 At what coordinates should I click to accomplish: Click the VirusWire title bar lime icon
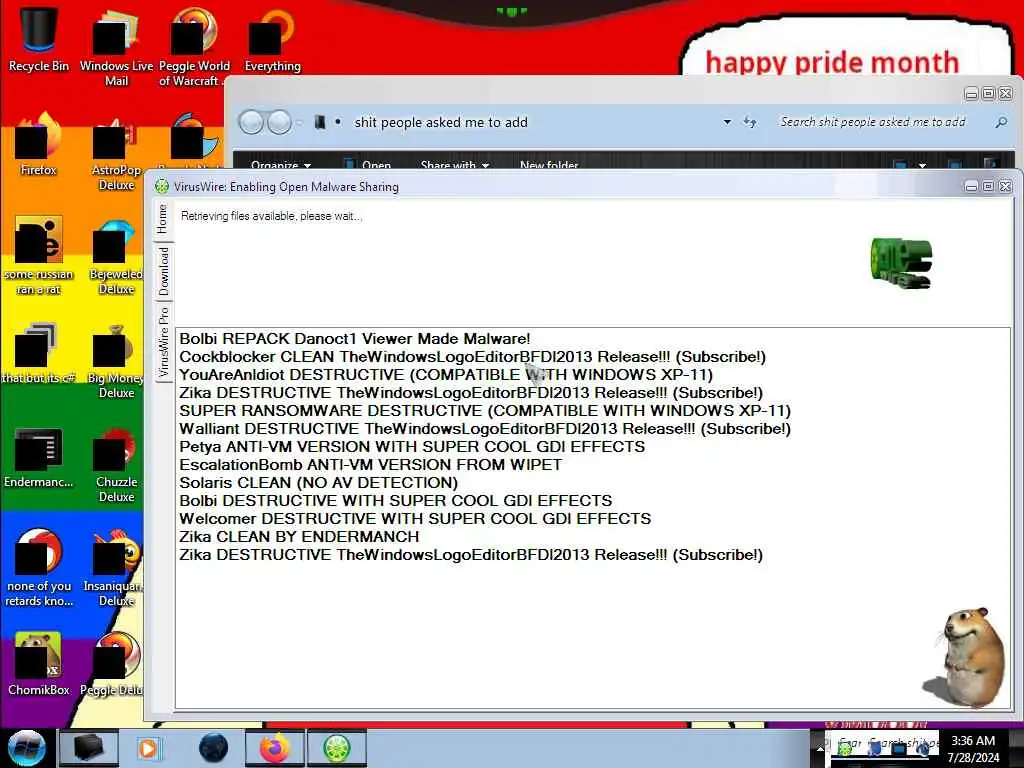[x=161, y=187]
